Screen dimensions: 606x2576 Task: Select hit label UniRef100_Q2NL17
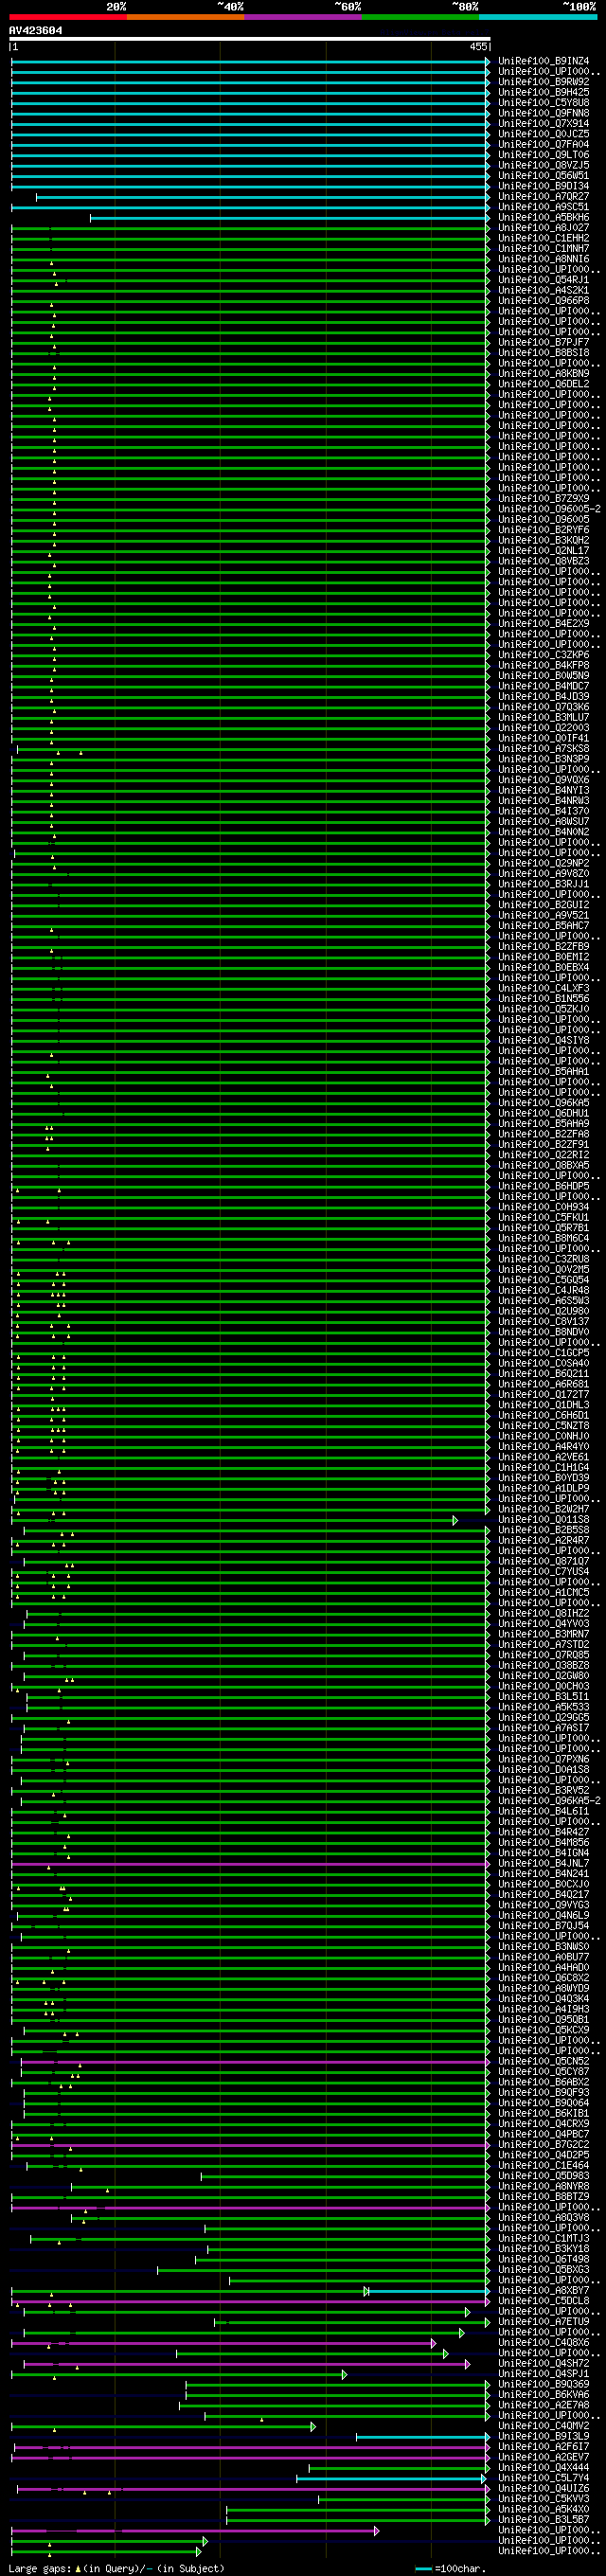[544, 551]
